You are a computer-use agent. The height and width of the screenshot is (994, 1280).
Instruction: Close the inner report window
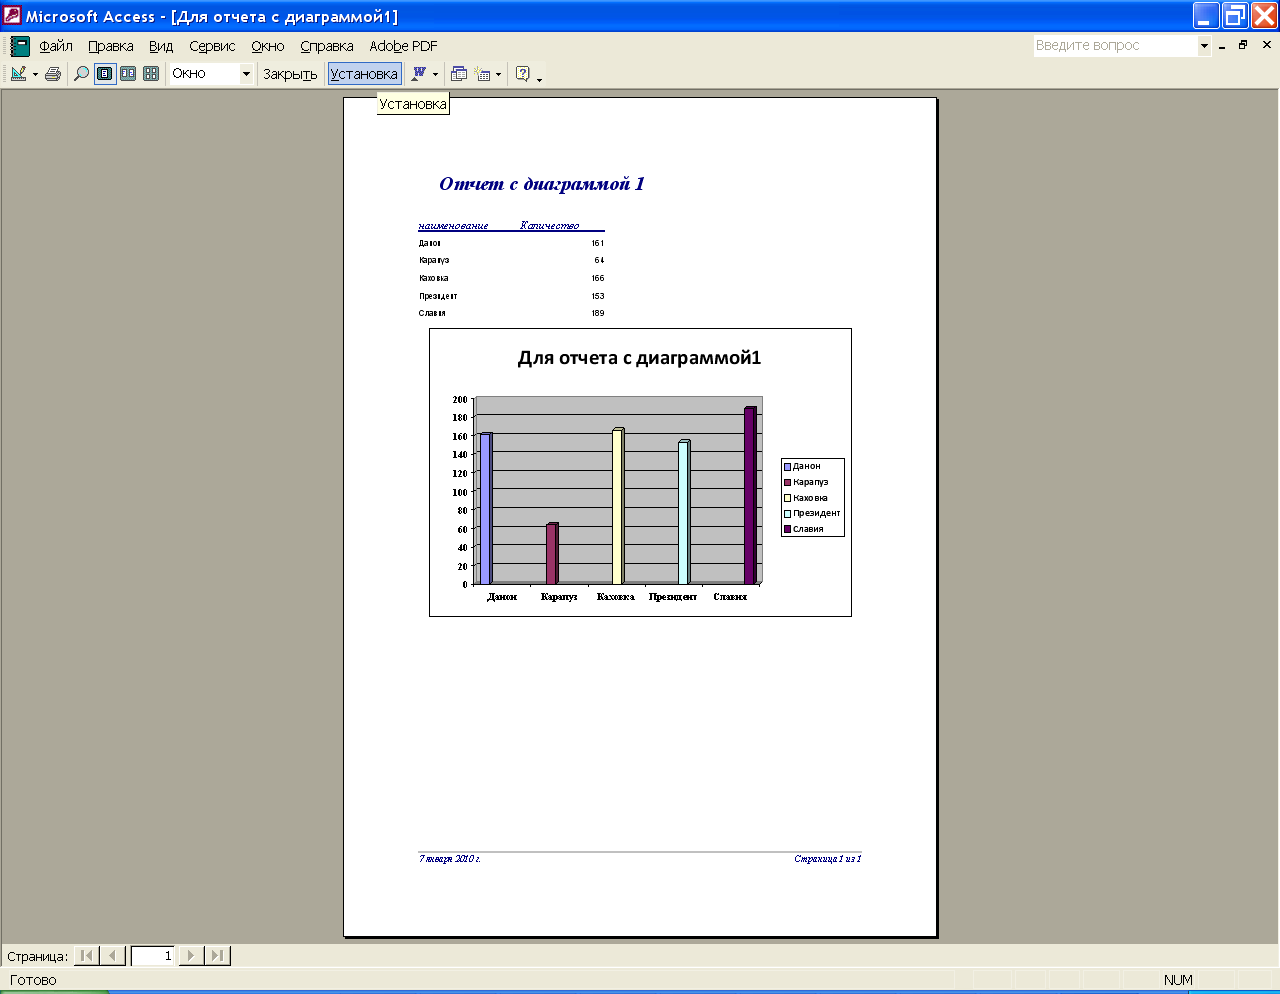point(1267,45)
